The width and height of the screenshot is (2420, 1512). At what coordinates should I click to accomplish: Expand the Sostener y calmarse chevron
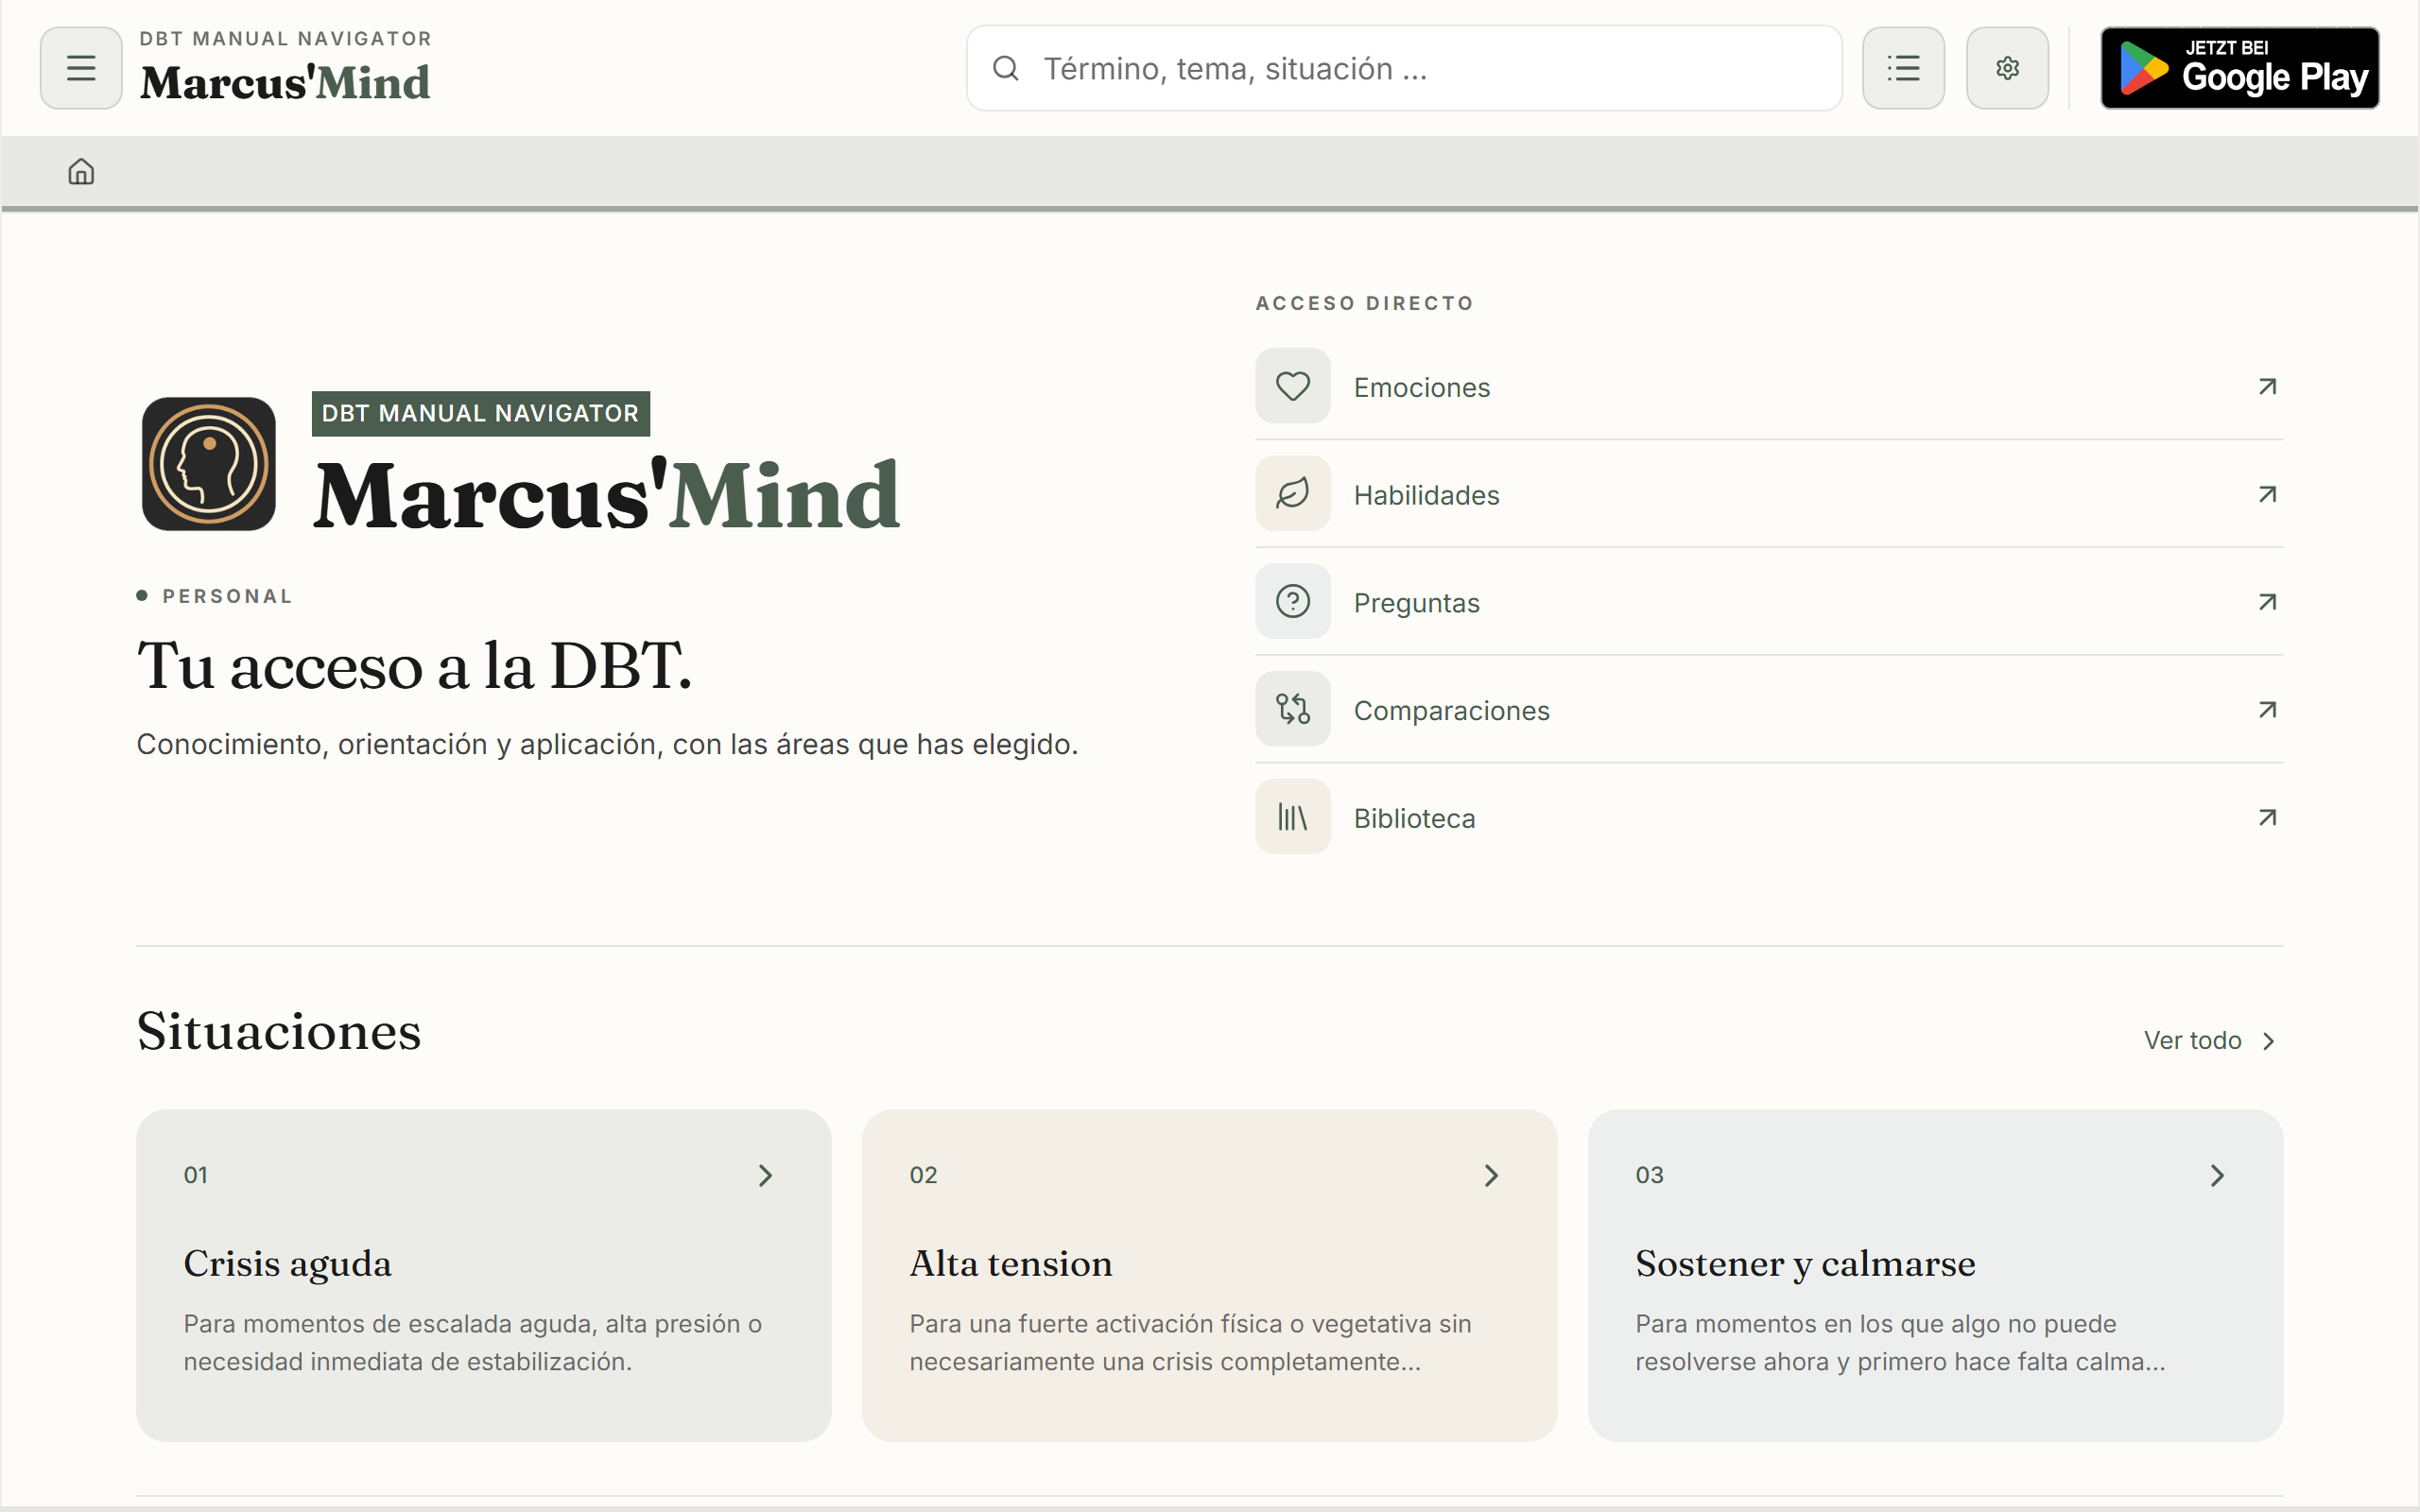point(2217,1176)
